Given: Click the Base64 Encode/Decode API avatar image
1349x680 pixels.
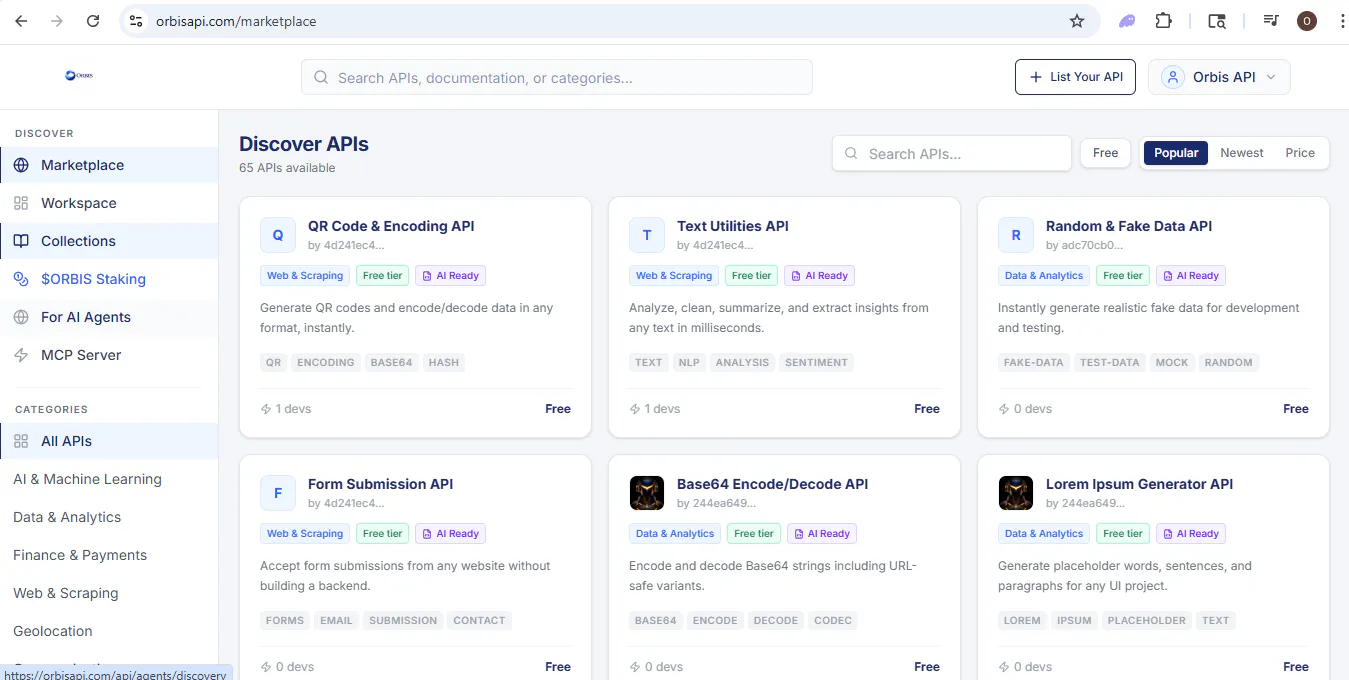Looking at the screenshot, I should coord(647,493).
